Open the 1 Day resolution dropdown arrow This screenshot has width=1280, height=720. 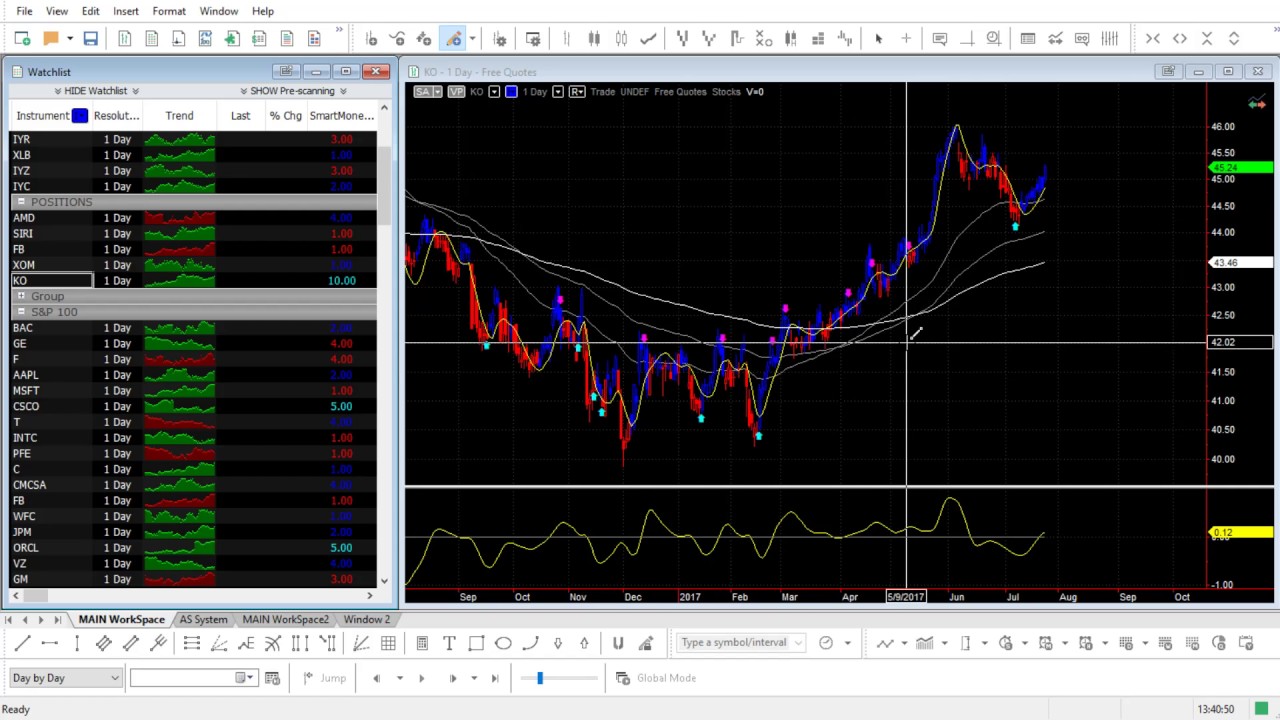click(x=558, y=92)
